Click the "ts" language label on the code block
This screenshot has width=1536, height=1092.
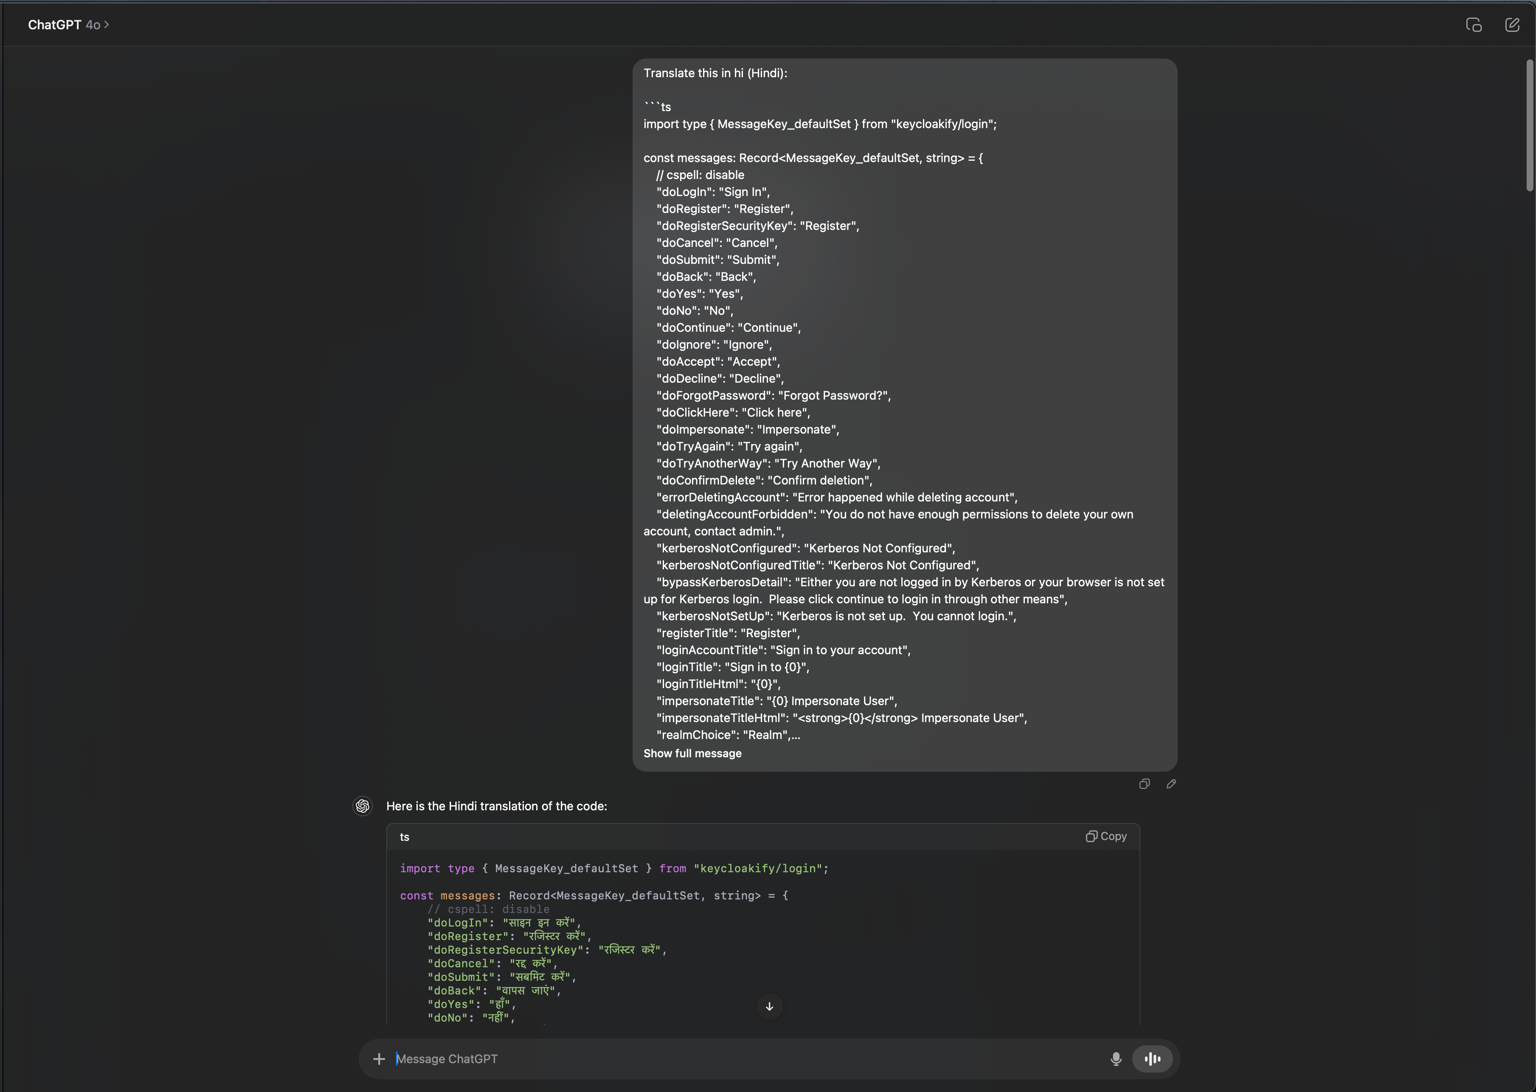point(404,837)
